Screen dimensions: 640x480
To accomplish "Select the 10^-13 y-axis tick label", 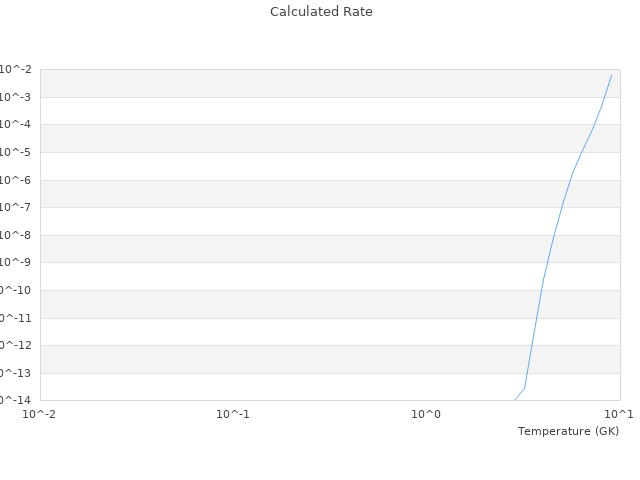I will pyautogui.click(x=15, y=373).
